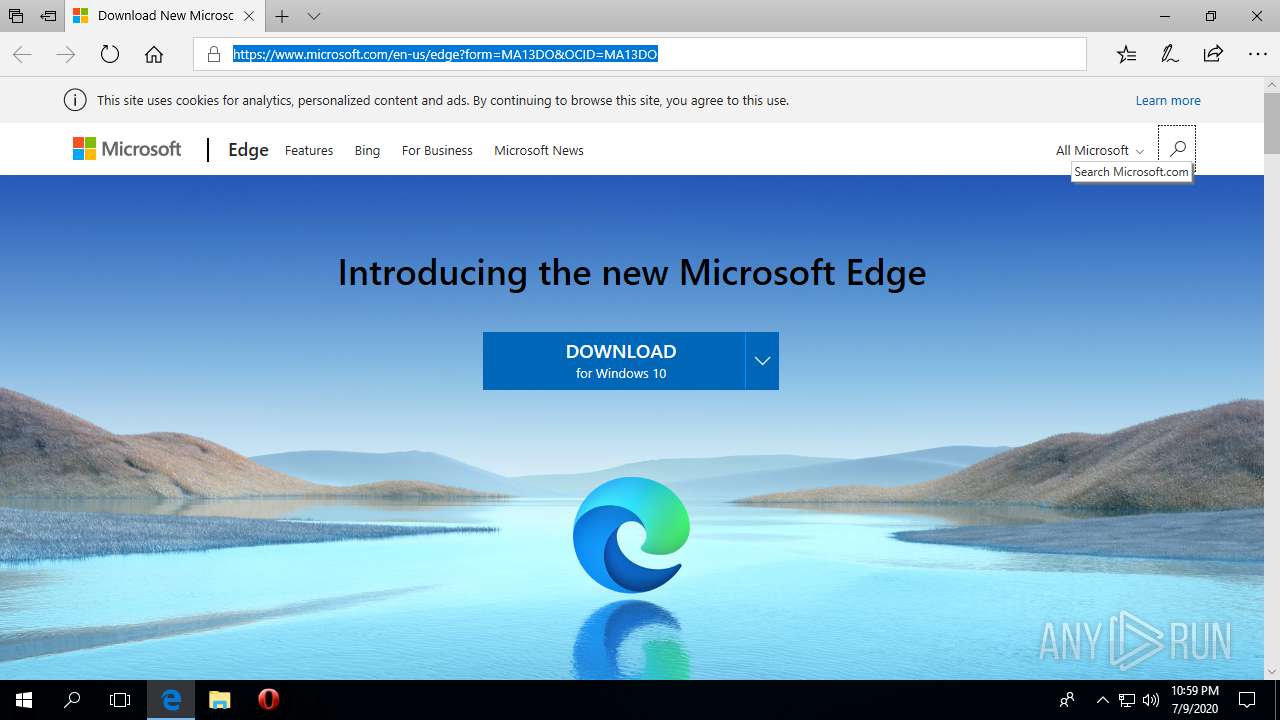
Task: Click the Share page icon
Action: point(1213,54)
